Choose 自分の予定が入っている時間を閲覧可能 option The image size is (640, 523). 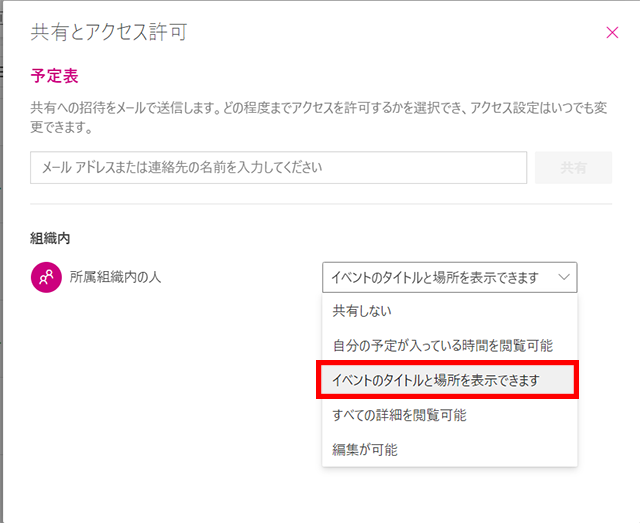click(442, 346)
